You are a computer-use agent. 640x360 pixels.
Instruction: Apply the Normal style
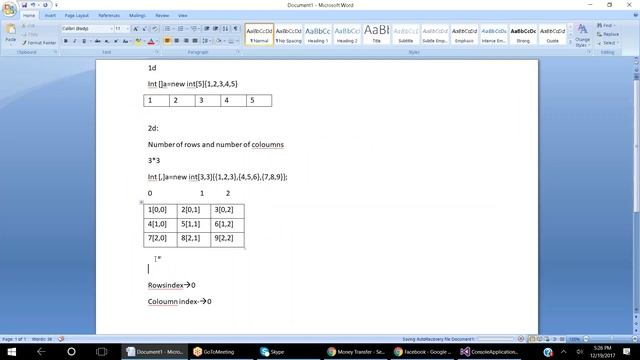[259, 35]
